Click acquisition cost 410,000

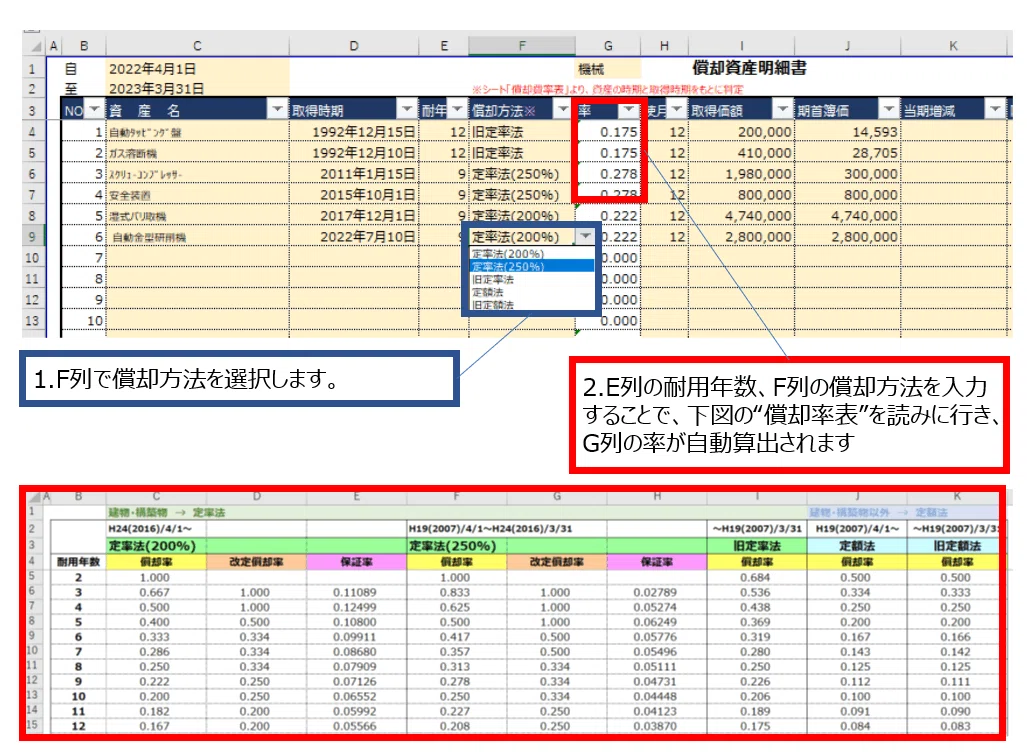[764, 153]
